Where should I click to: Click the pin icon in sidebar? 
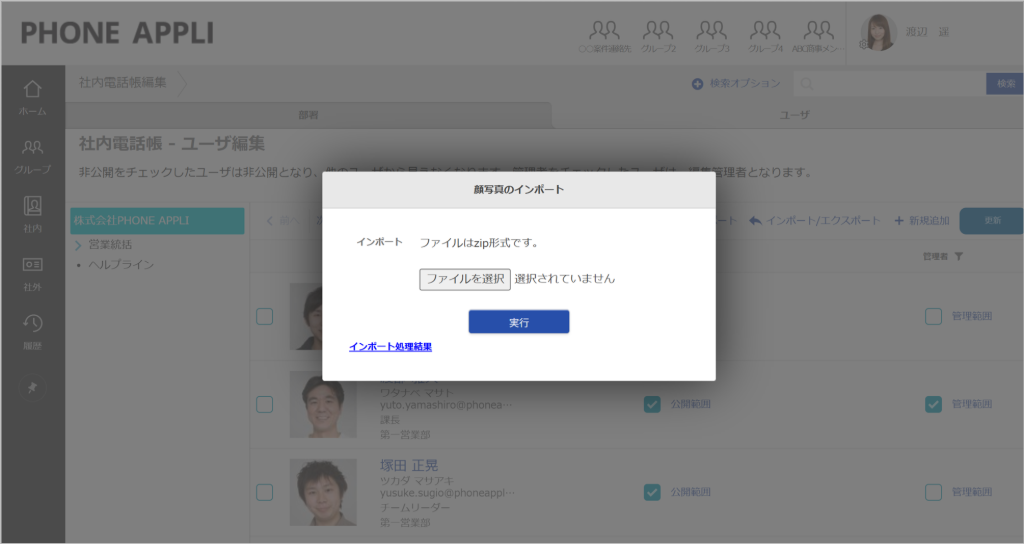tap(33, 387)
